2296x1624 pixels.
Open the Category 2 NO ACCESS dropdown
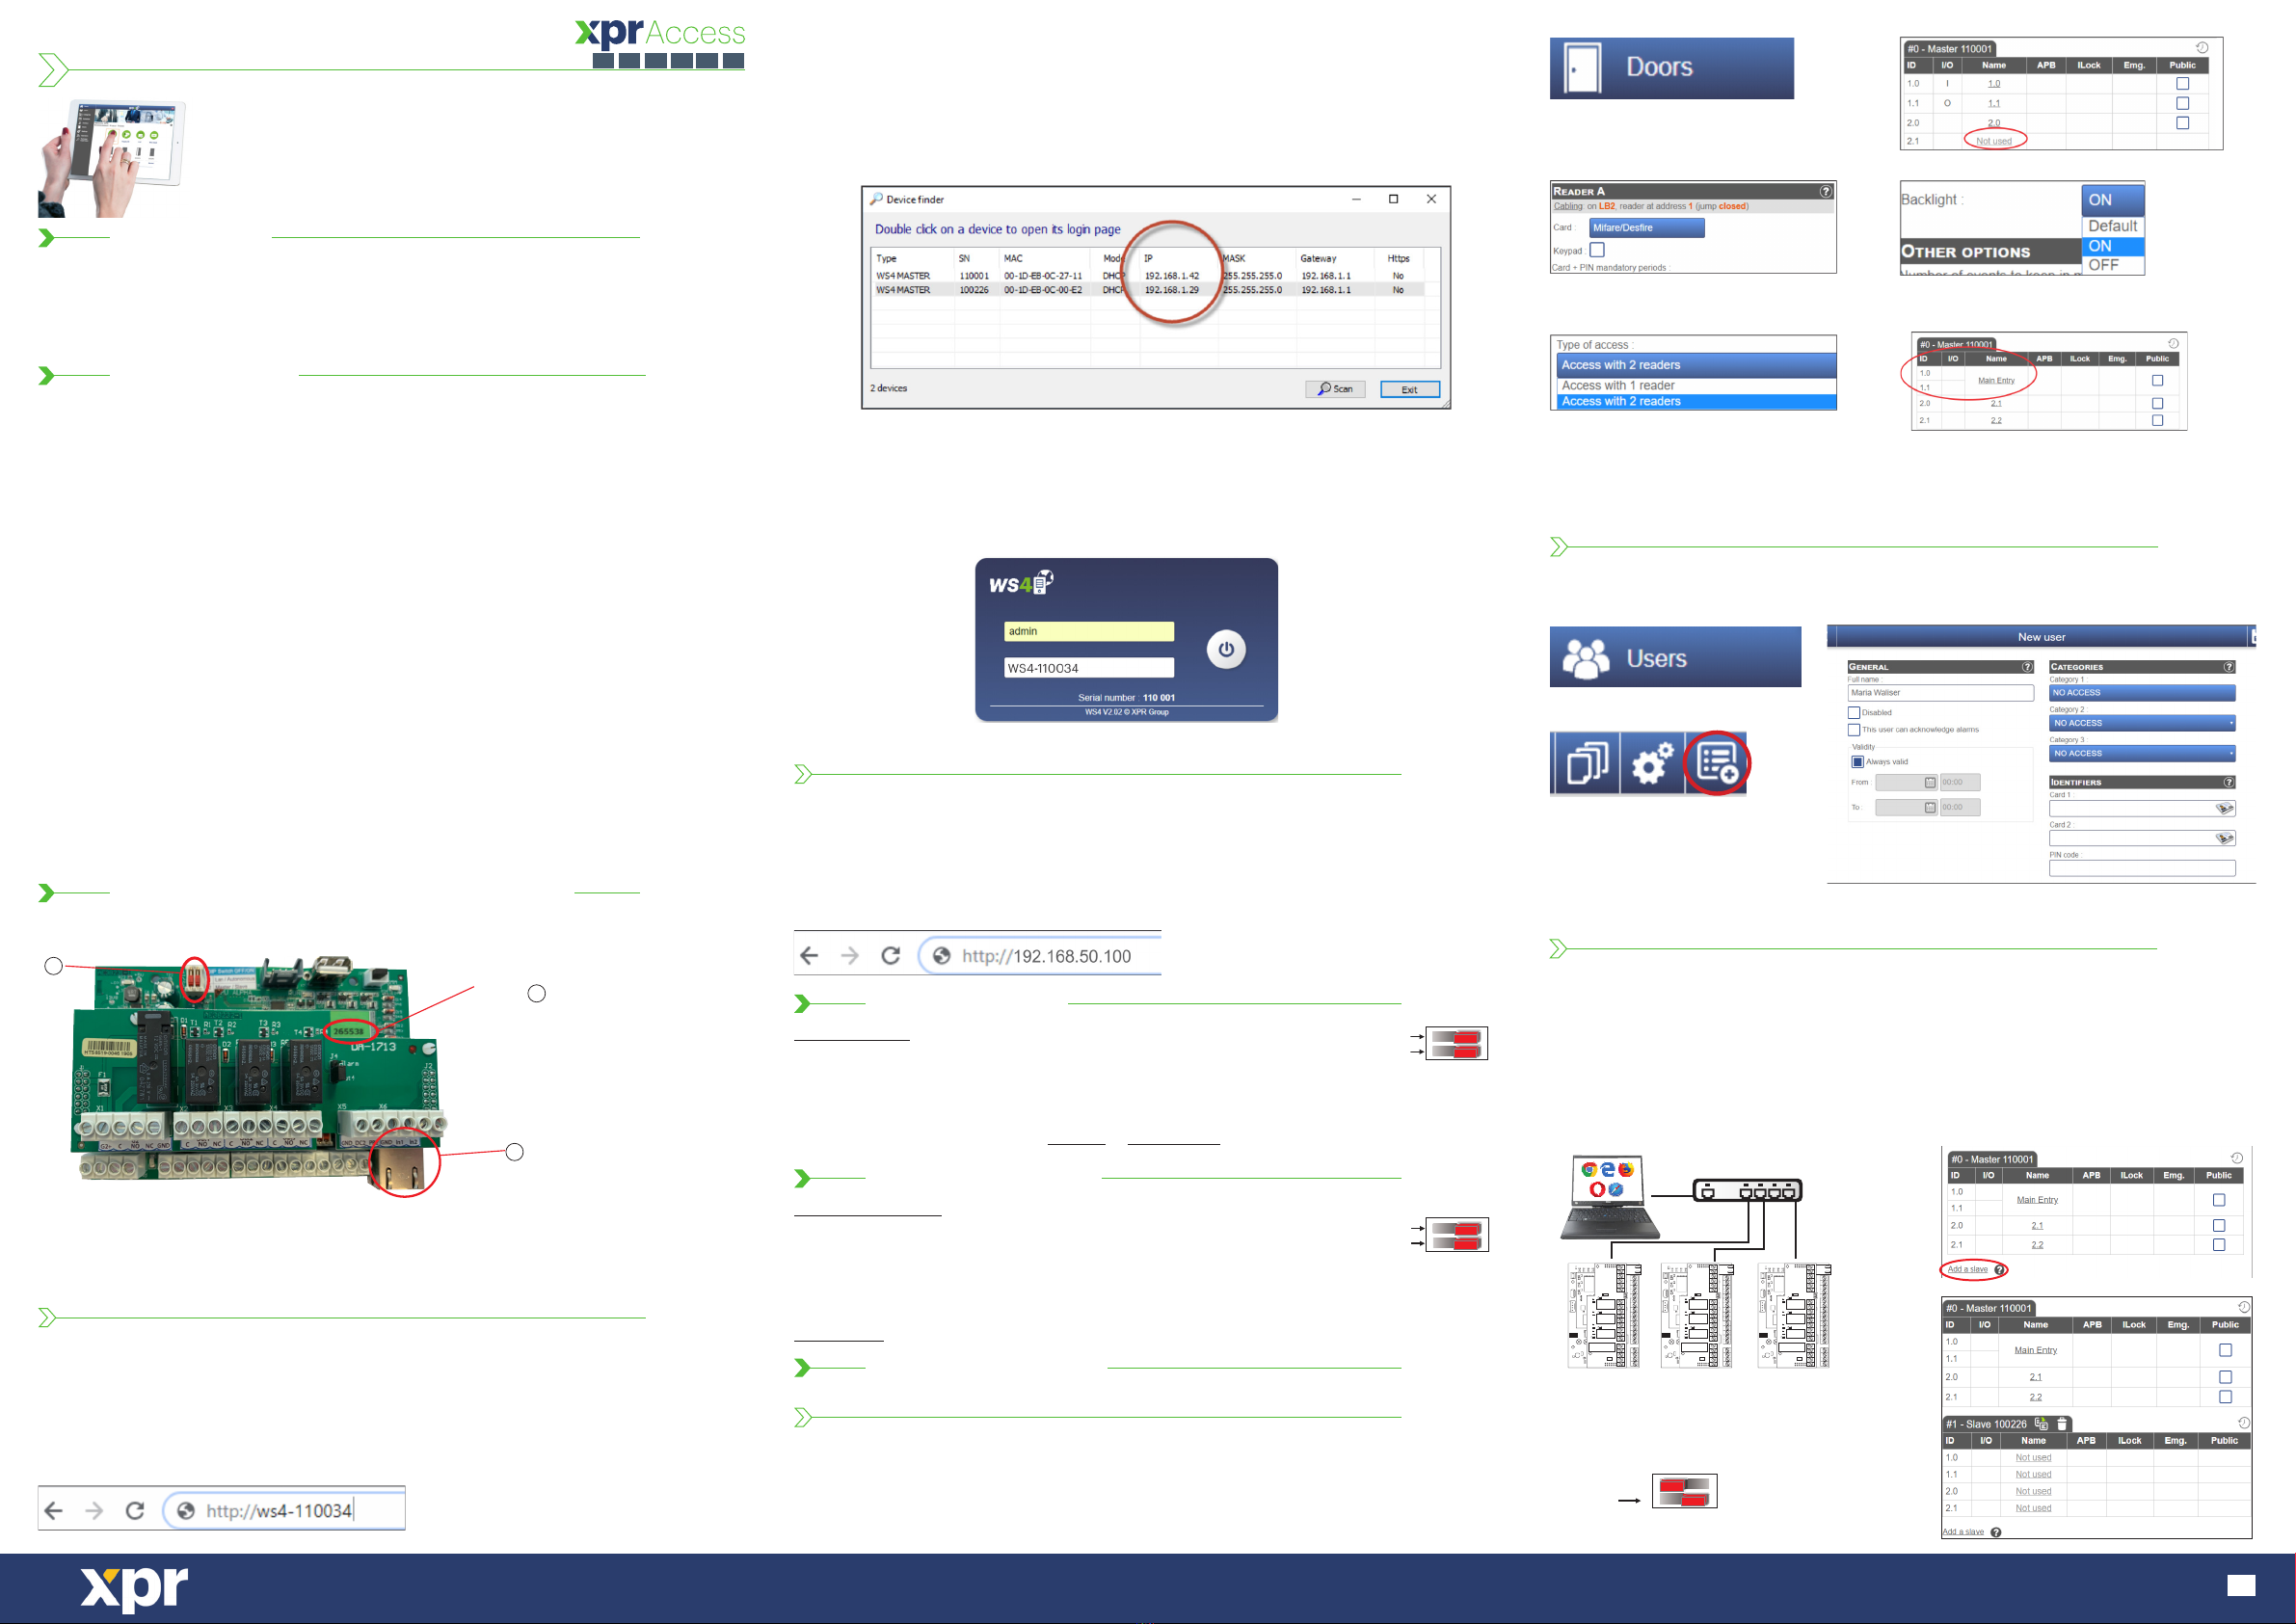click(2141, 723)
